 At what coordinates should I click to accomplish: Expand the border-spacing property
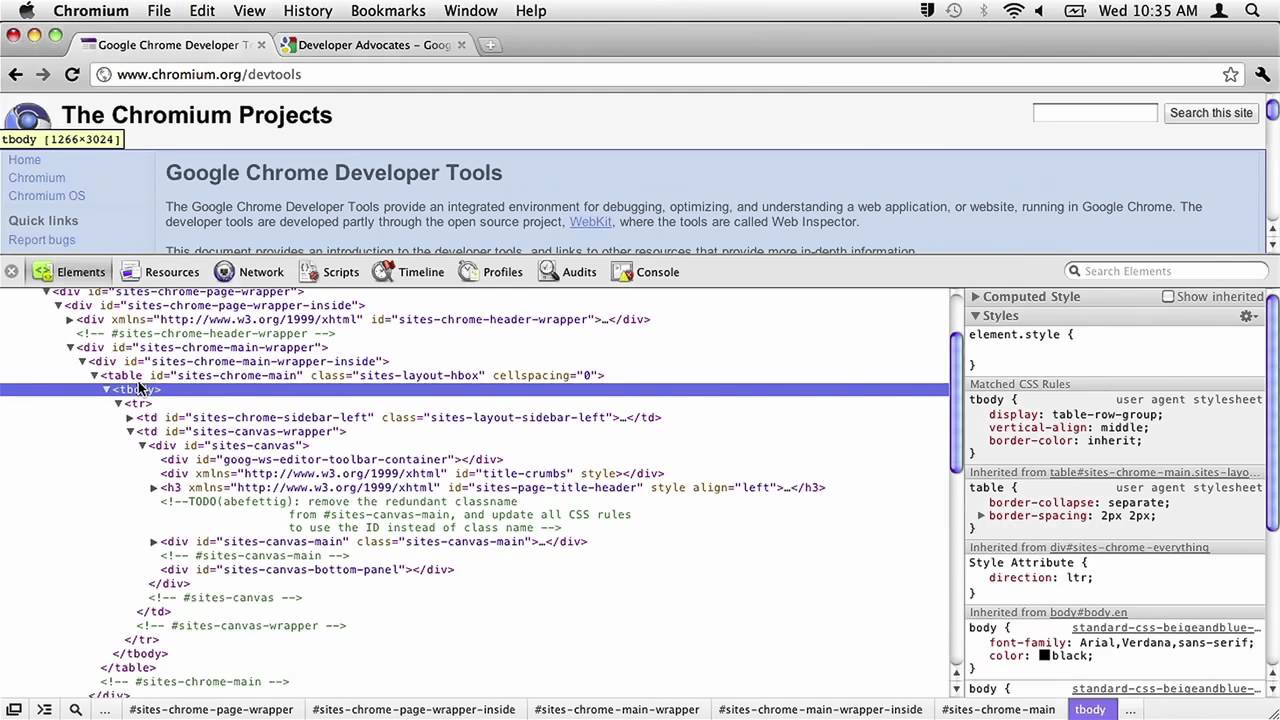click(x=981, y=516)
